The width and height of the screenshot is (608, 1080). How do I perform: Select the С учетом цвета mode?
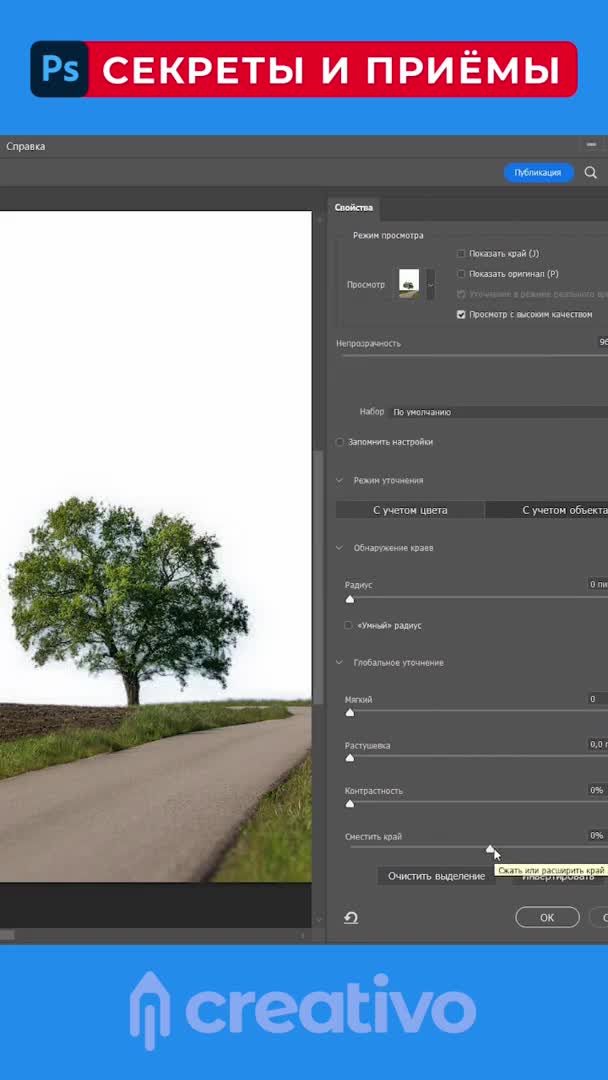point(410,510)
